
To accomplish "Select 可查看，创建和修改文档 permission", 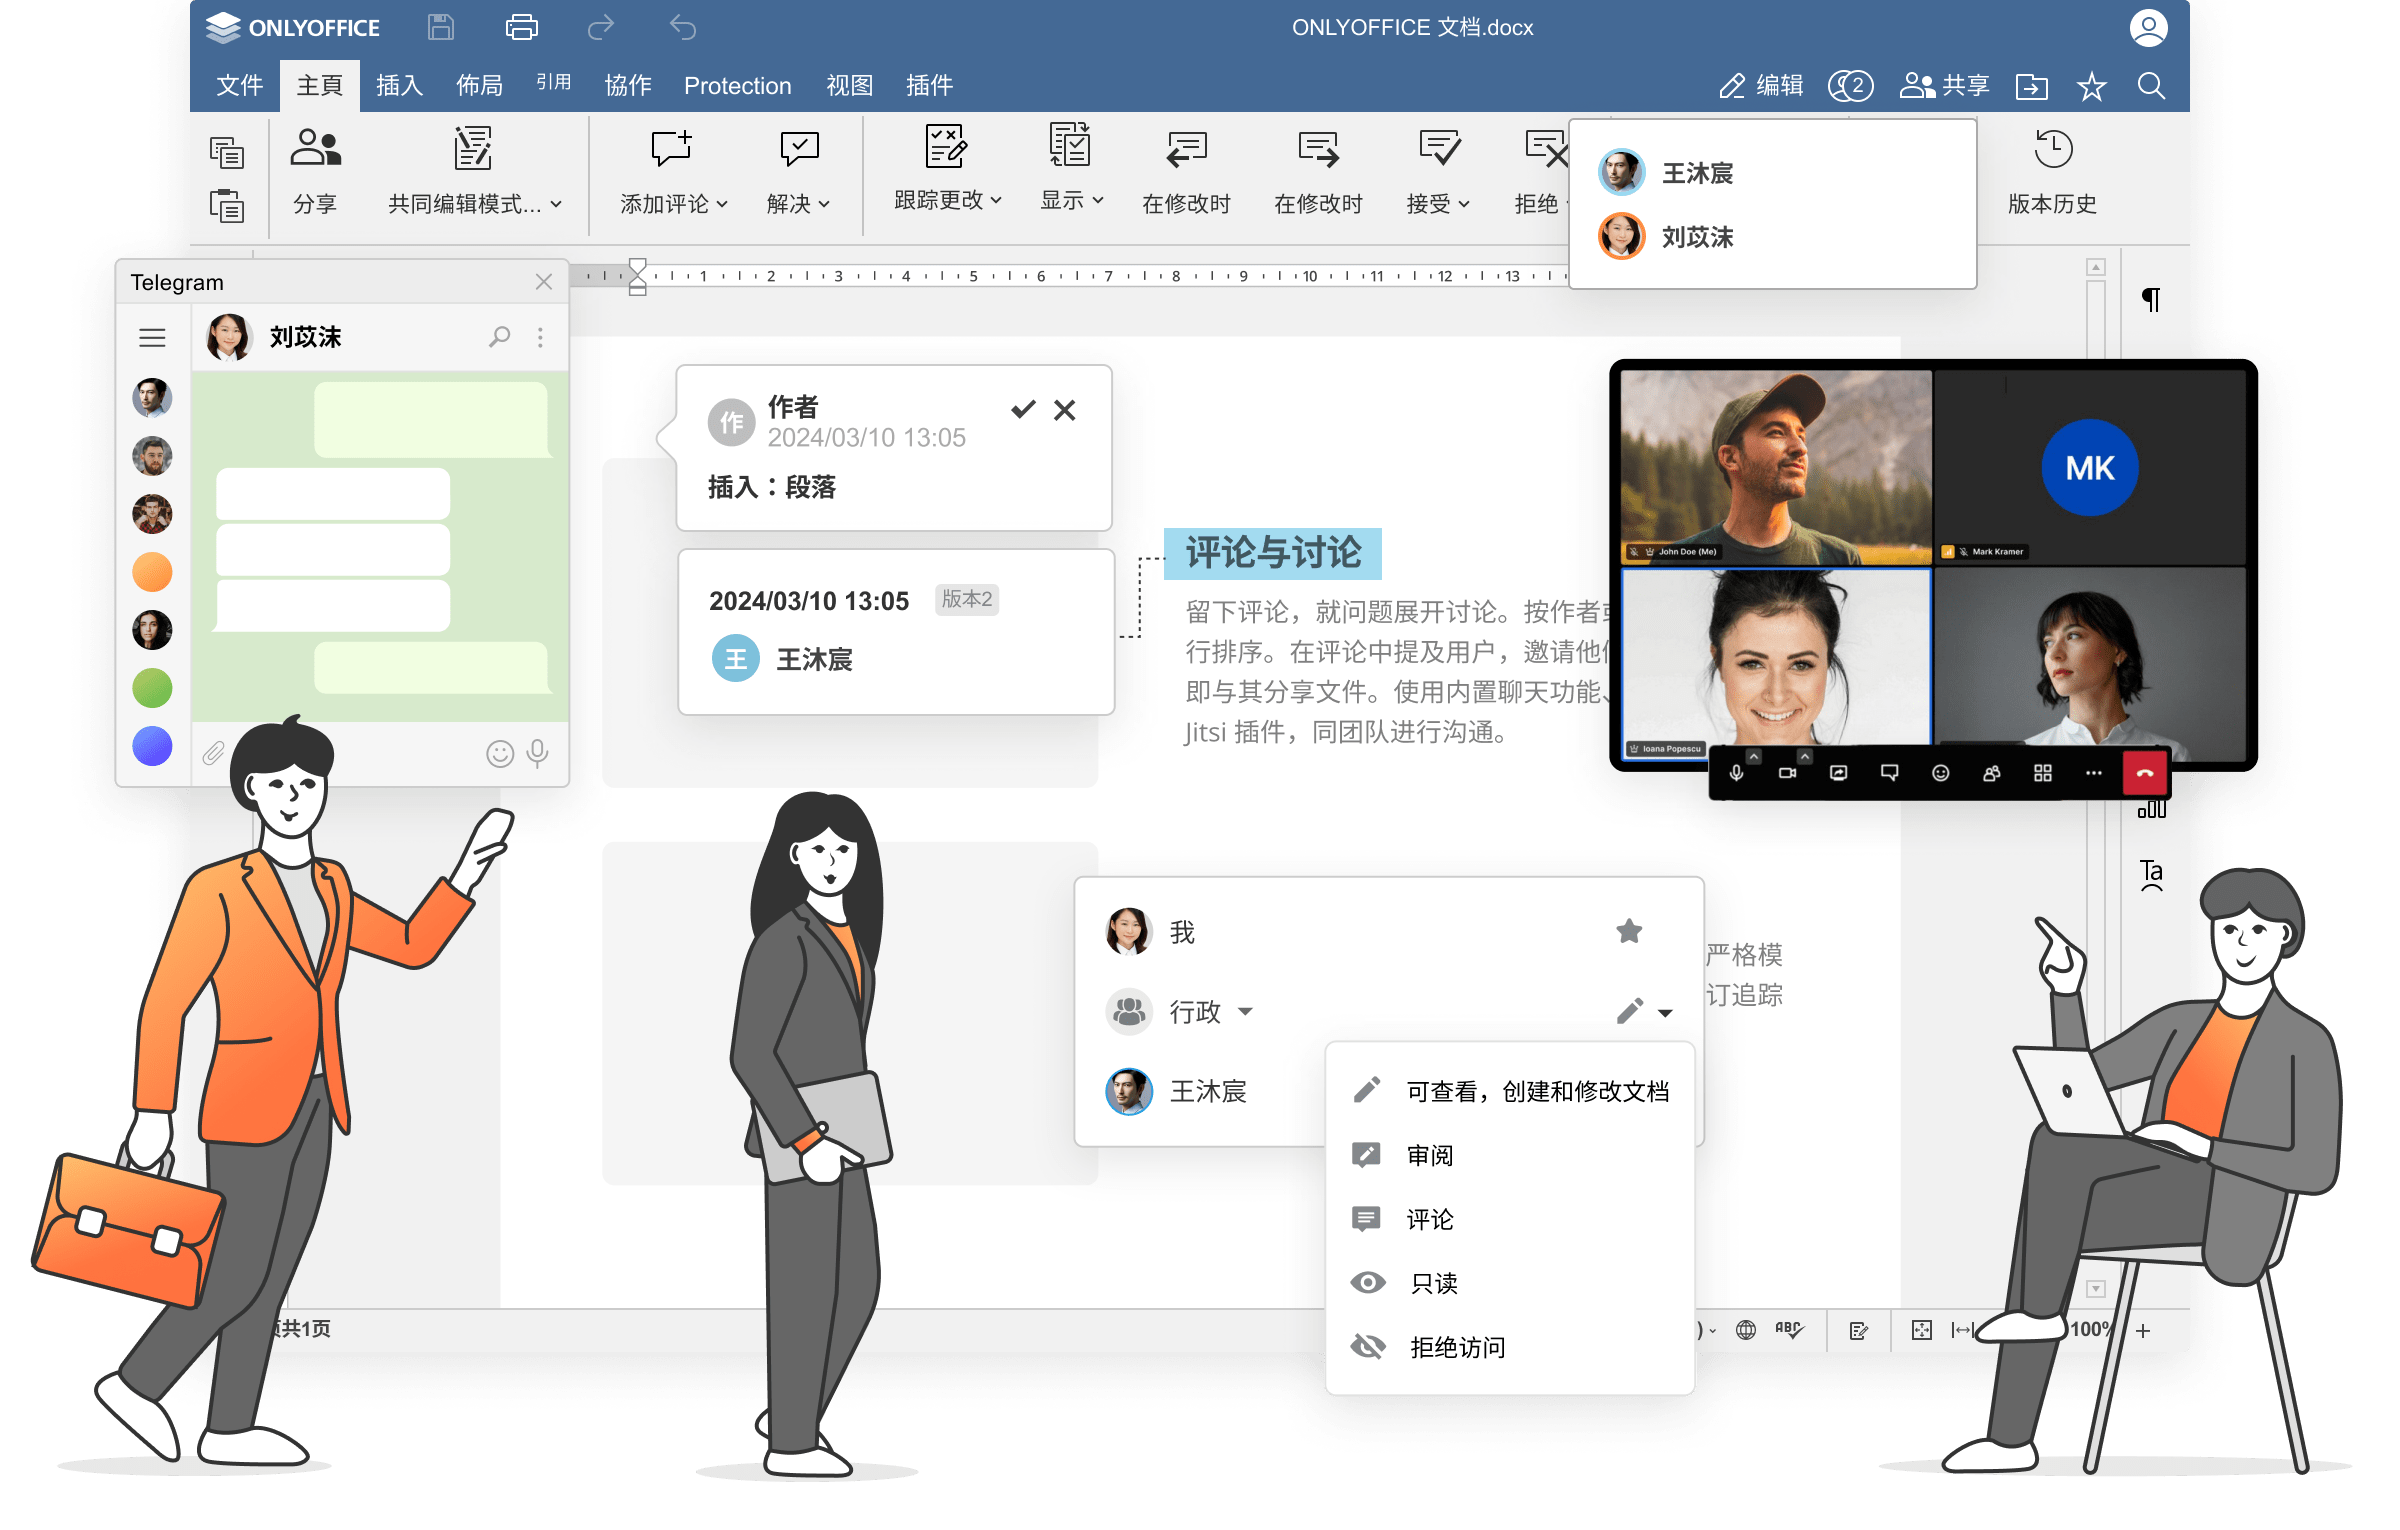I will point(1510,1091).
